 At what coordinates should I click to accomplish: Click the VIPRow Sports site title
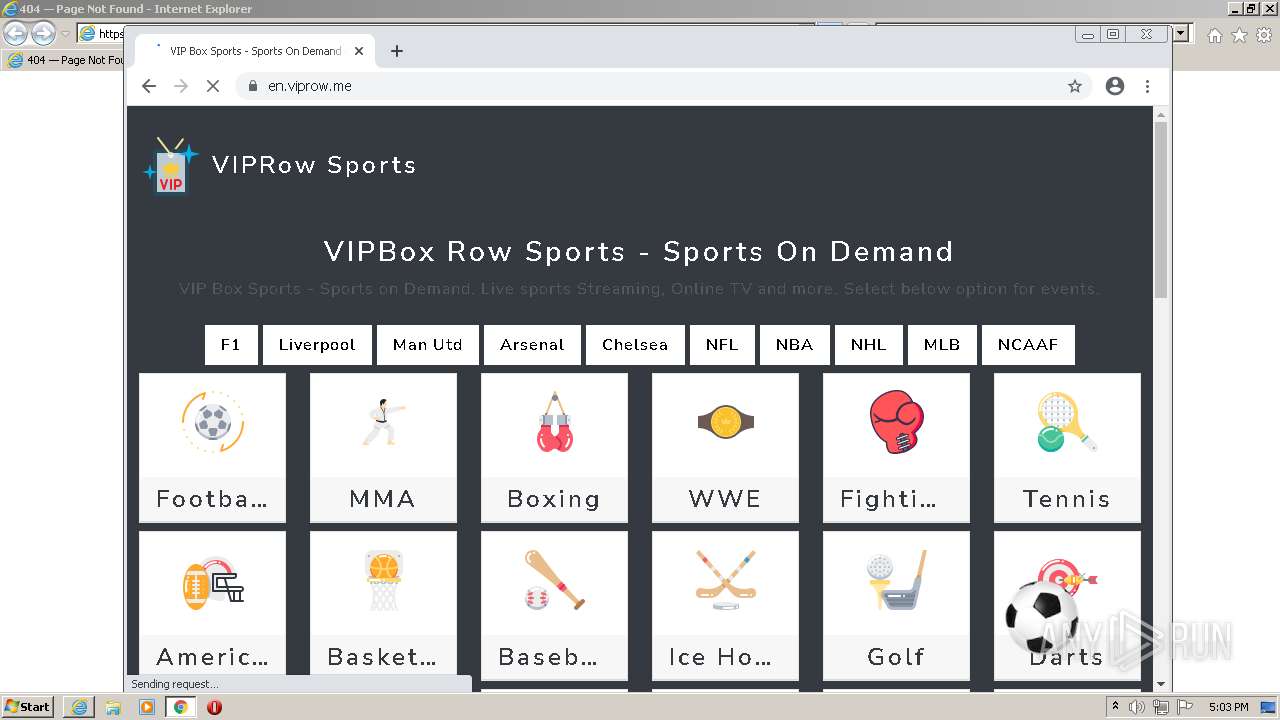[314, 165]
